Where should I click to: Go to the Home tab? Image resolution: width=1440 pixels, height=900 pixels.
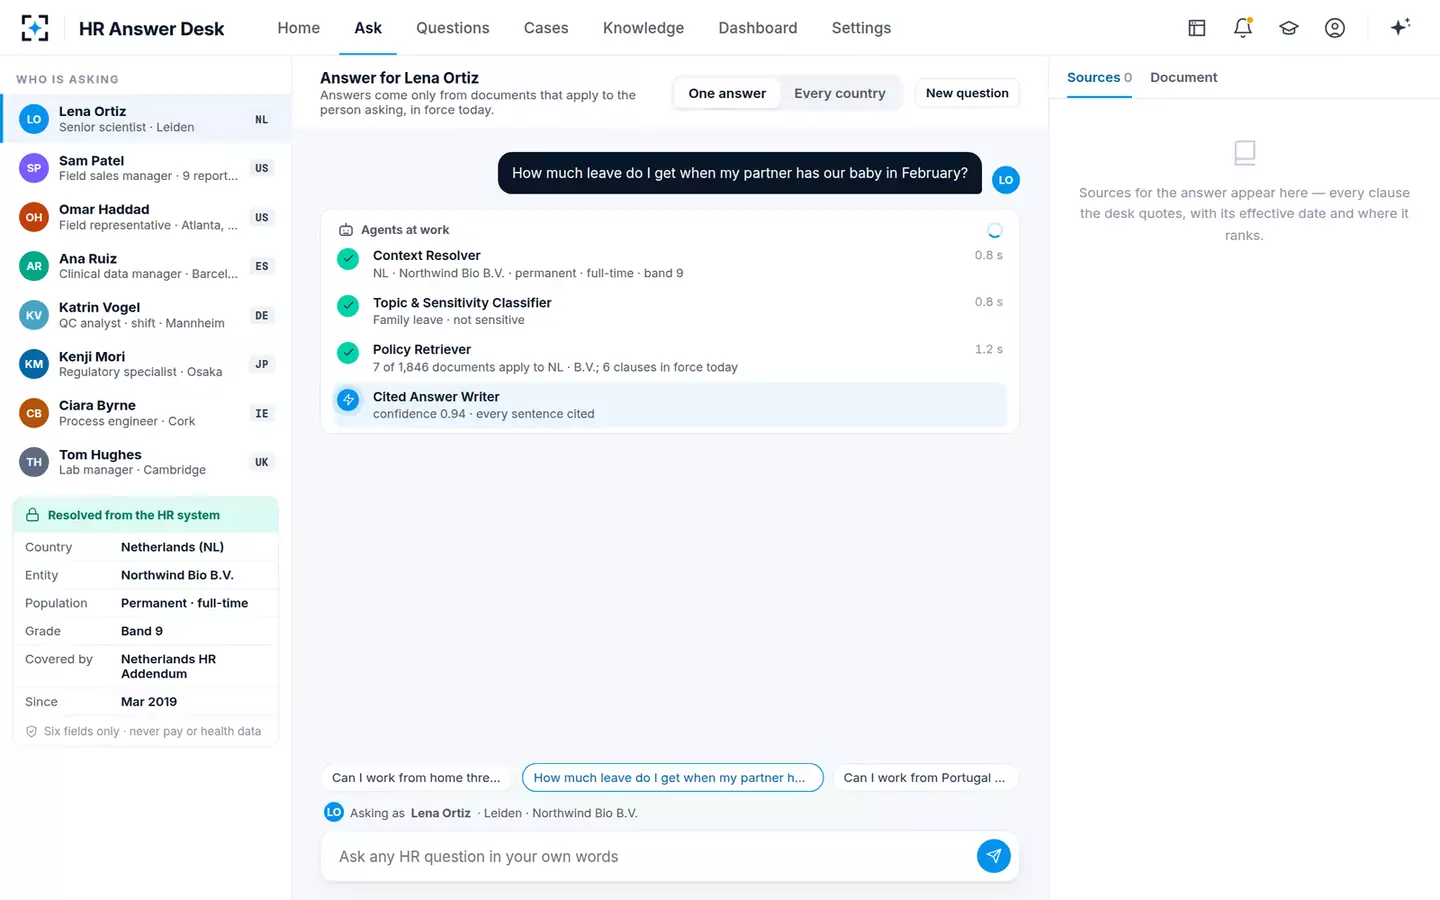point(299,28)
